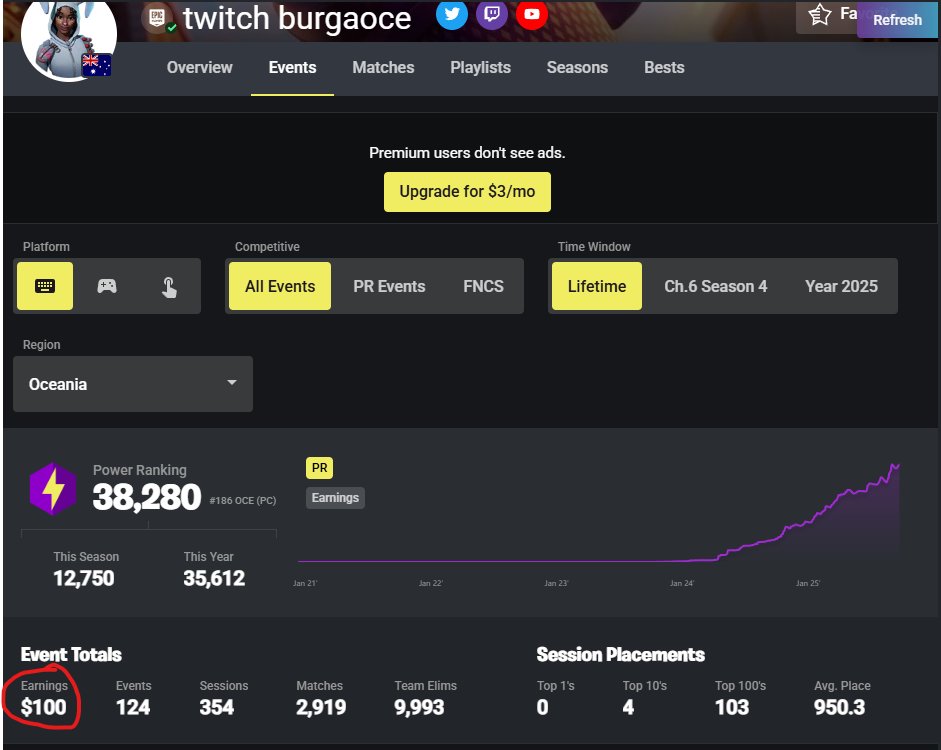Choose the Lifetime time window
The height and width of the screenshot is (750, 941).
coord(597,286)
